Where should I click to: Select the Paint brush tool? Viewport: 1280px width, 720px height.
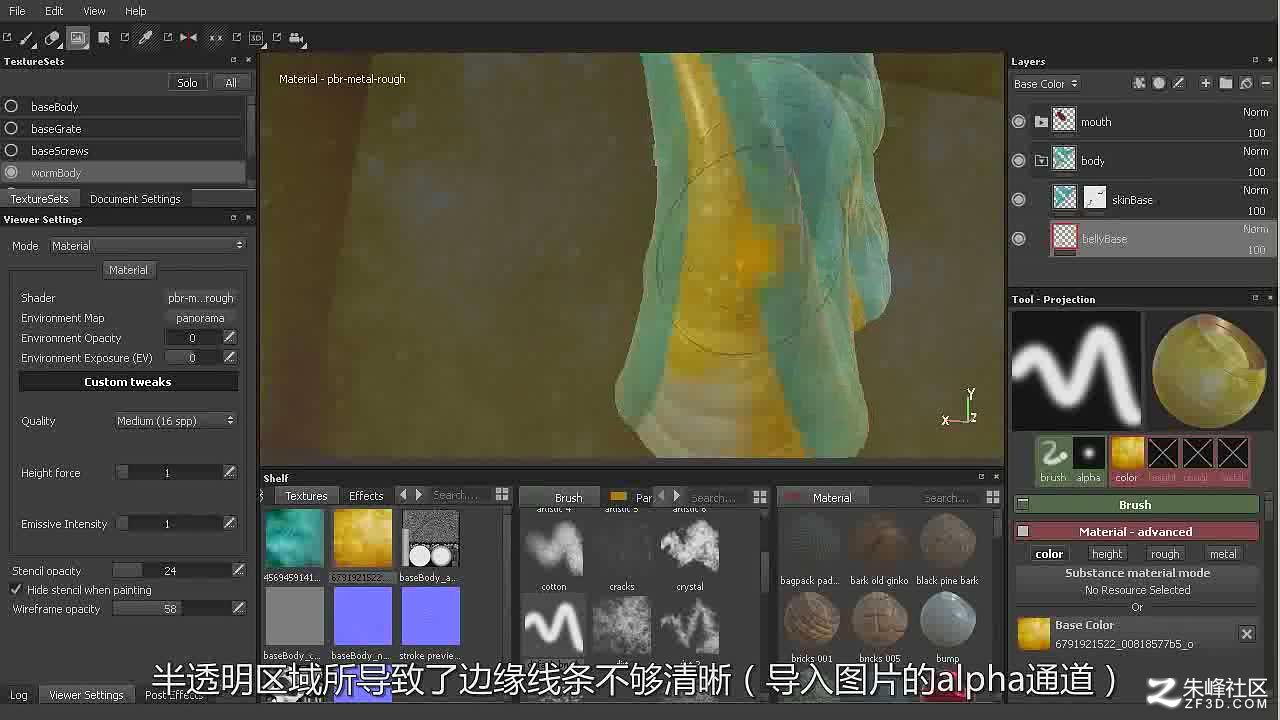coord(27,38)
